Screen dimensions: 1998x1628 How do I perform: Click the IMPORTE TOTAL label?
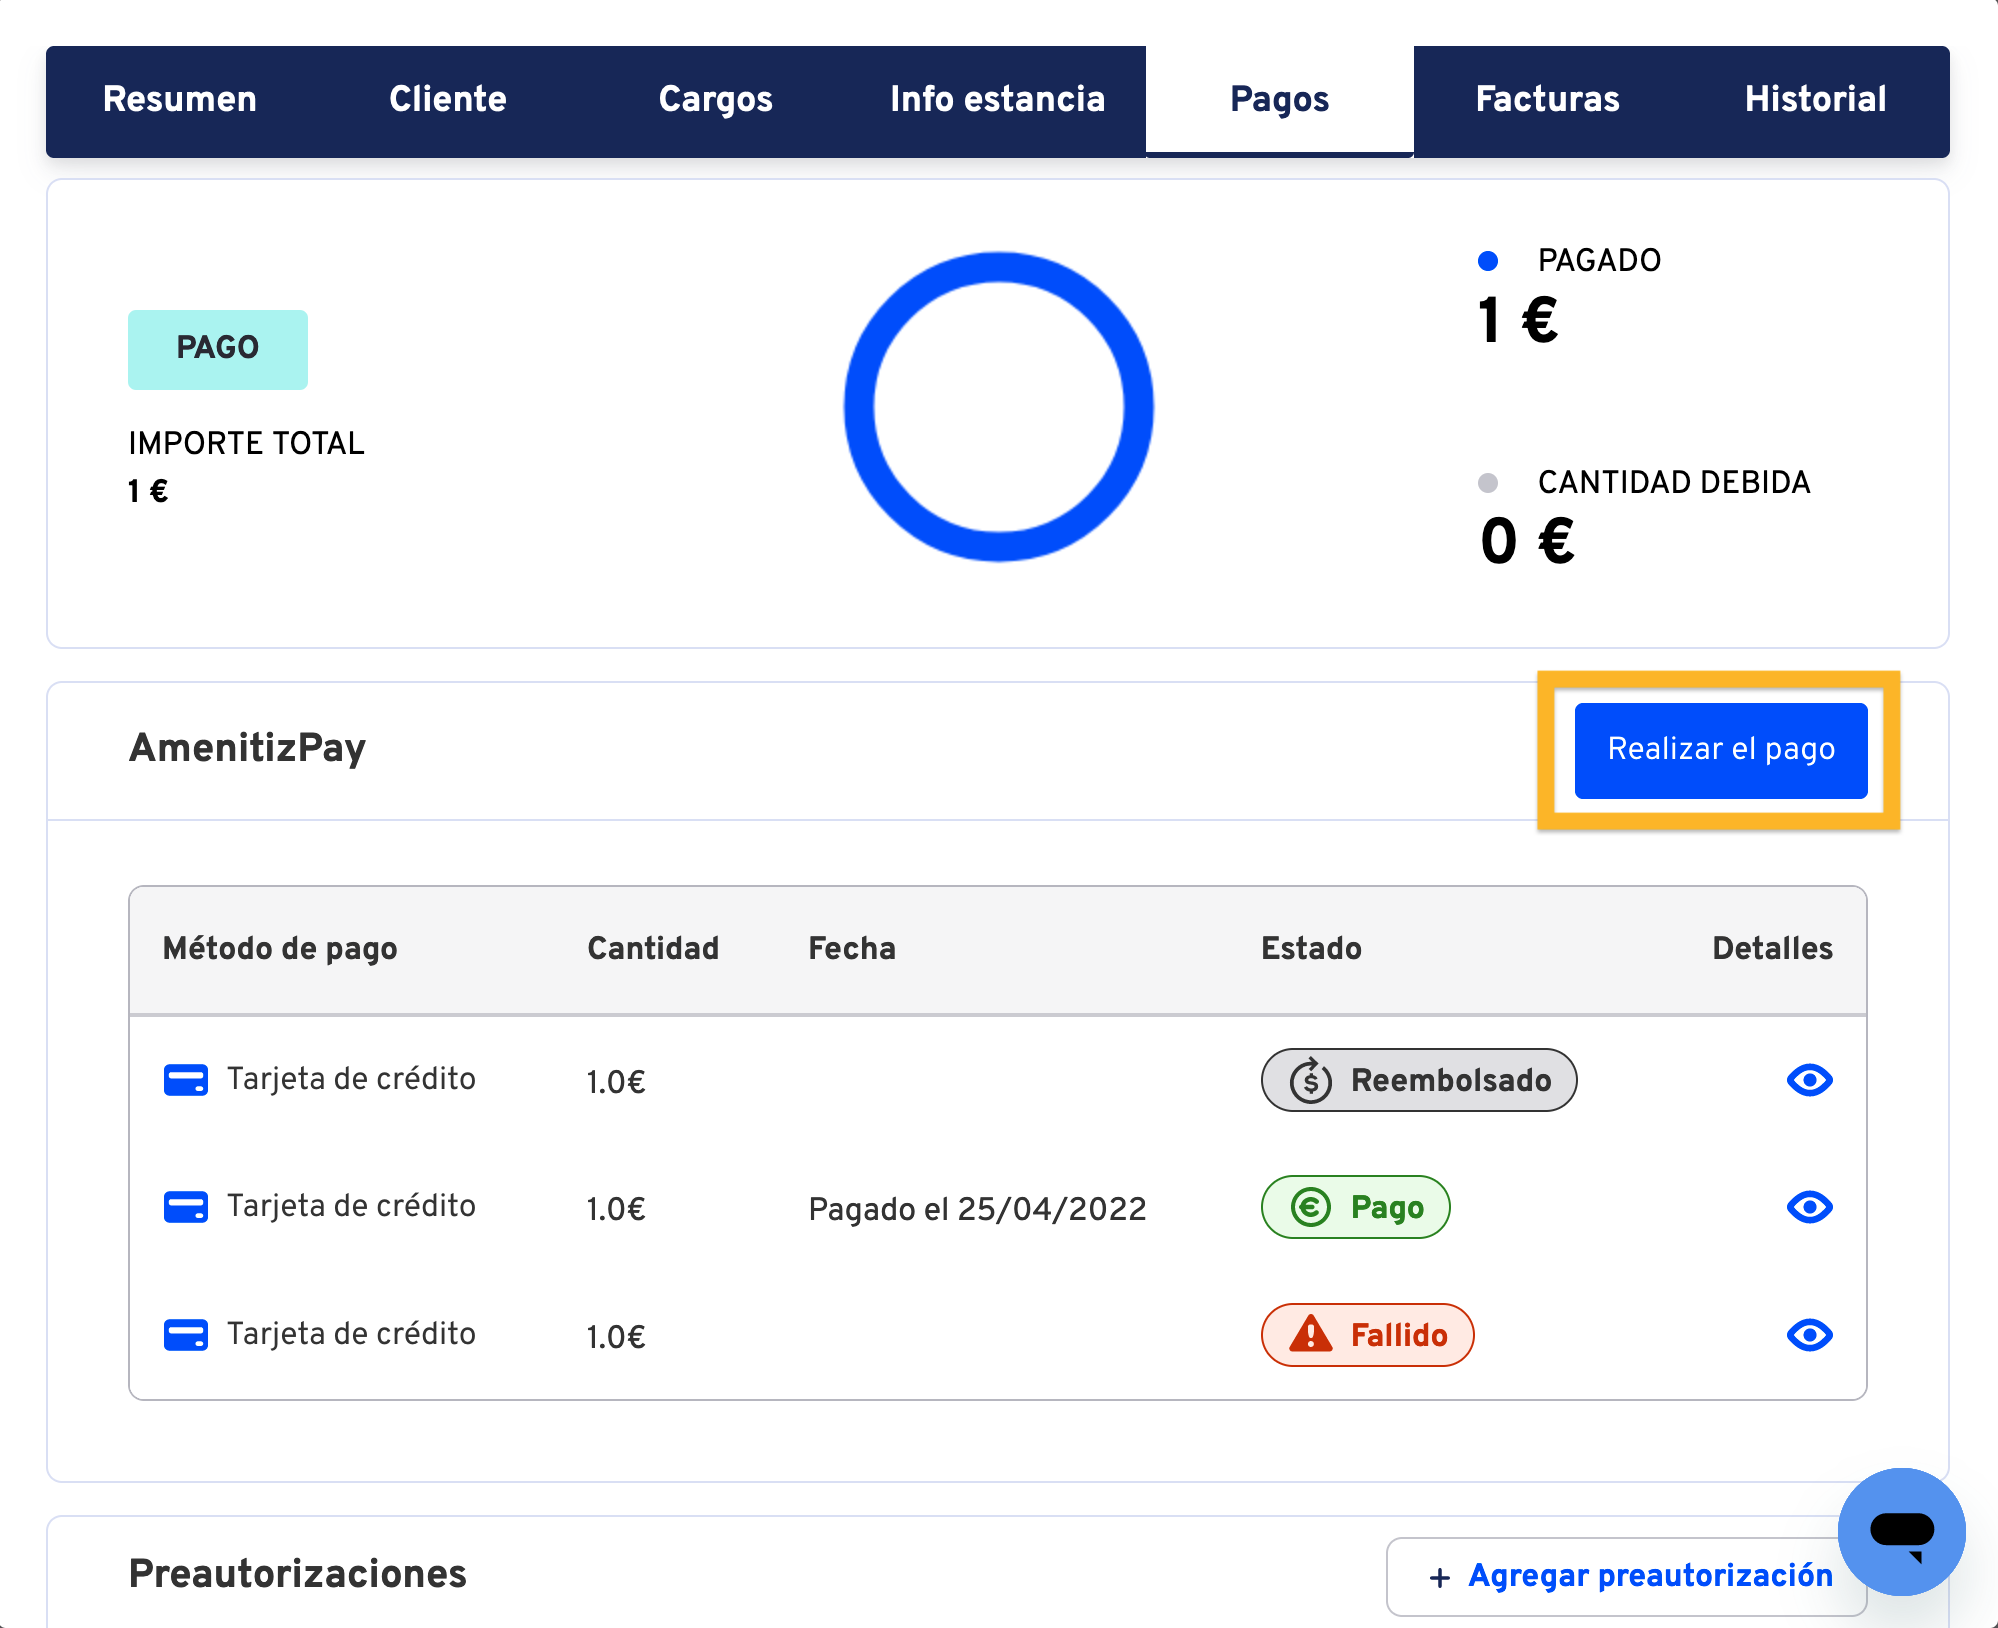pos(246,443)
